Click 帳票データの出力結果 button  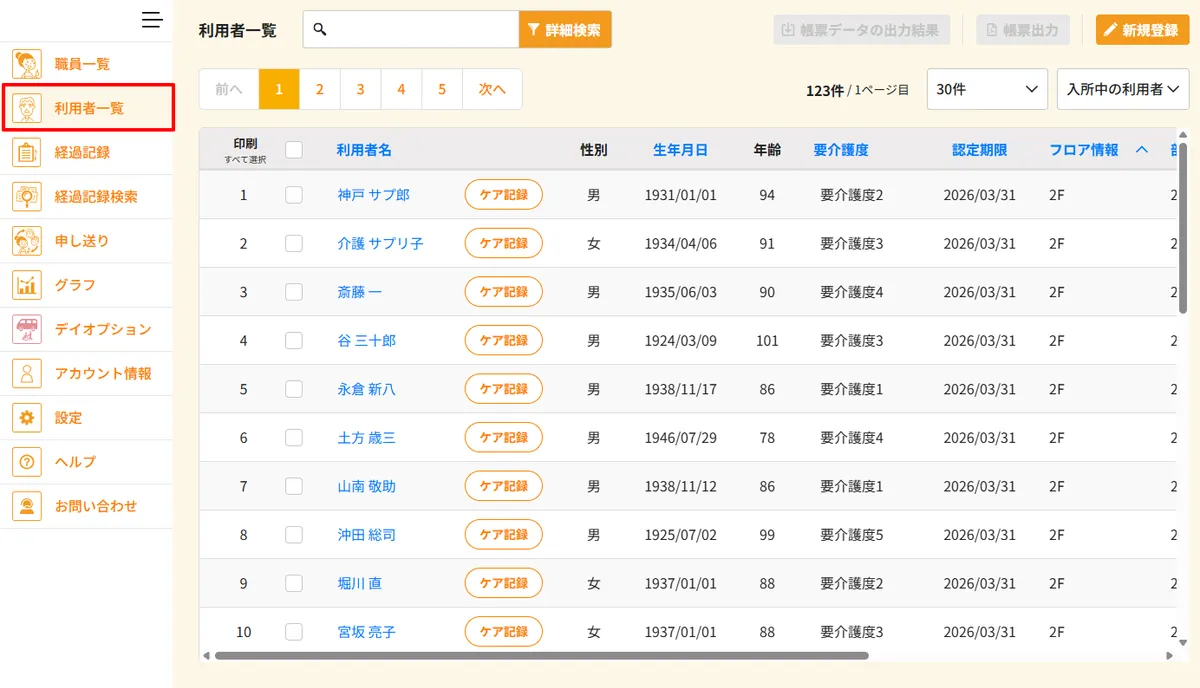[x=862, y=30]
